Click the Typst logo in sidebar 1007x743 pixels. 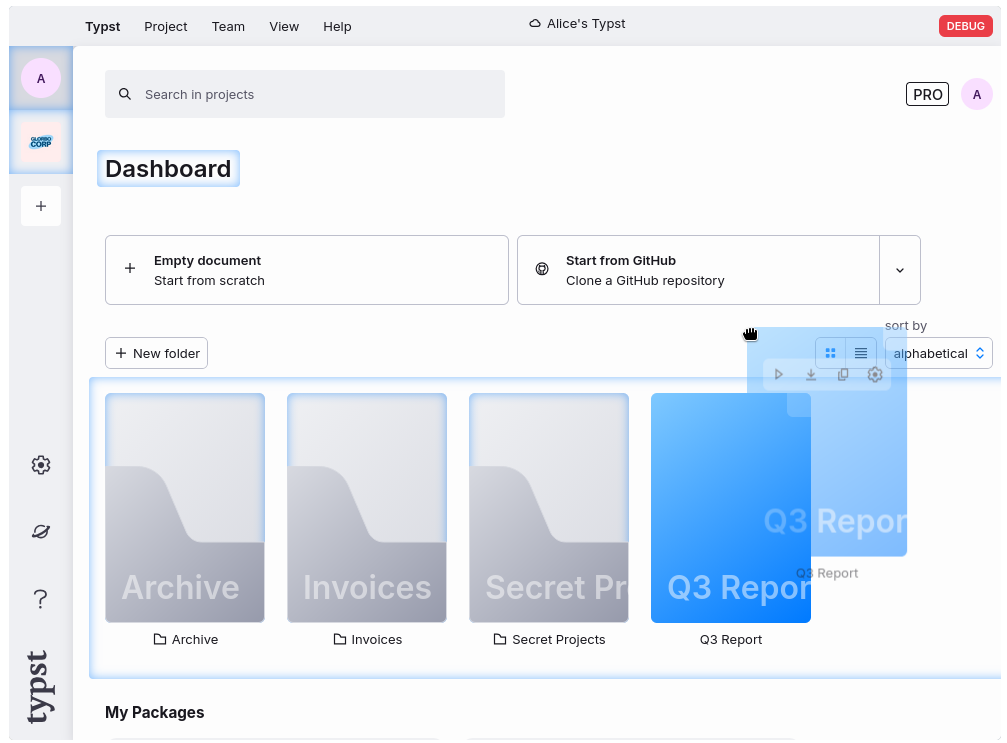[x=39, y=687]
